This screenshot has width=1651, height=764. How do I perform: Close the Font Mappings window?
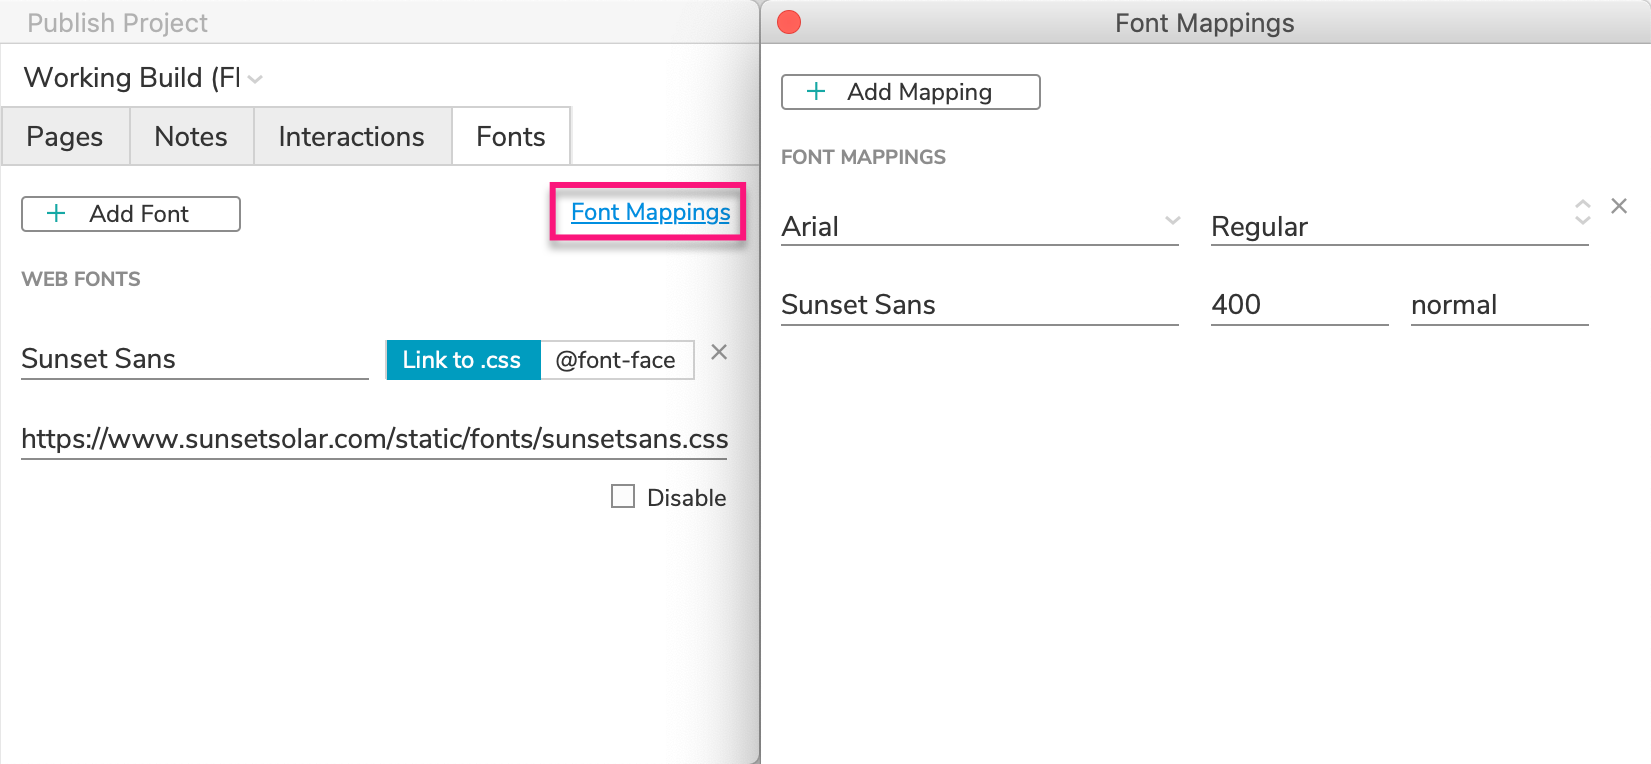pyautogui.click(x=789, y=22)
